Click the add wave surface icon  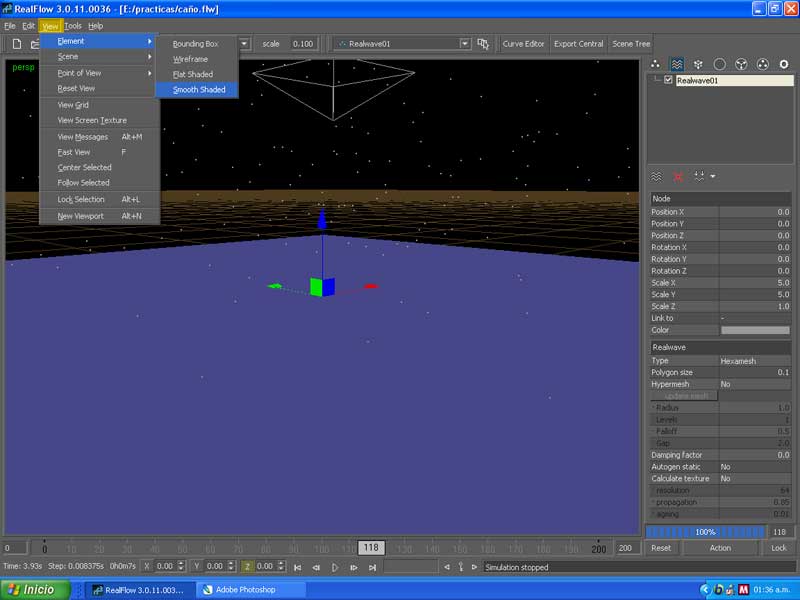point(657,177)
